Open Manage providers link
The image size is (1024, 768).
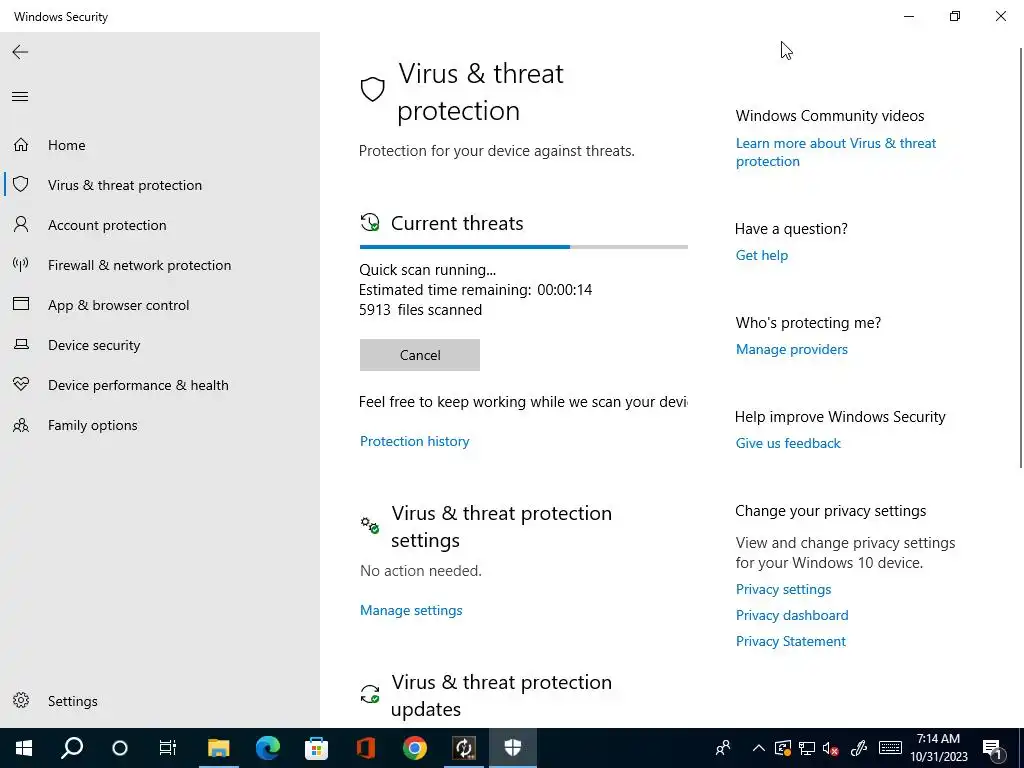[792, 349]
